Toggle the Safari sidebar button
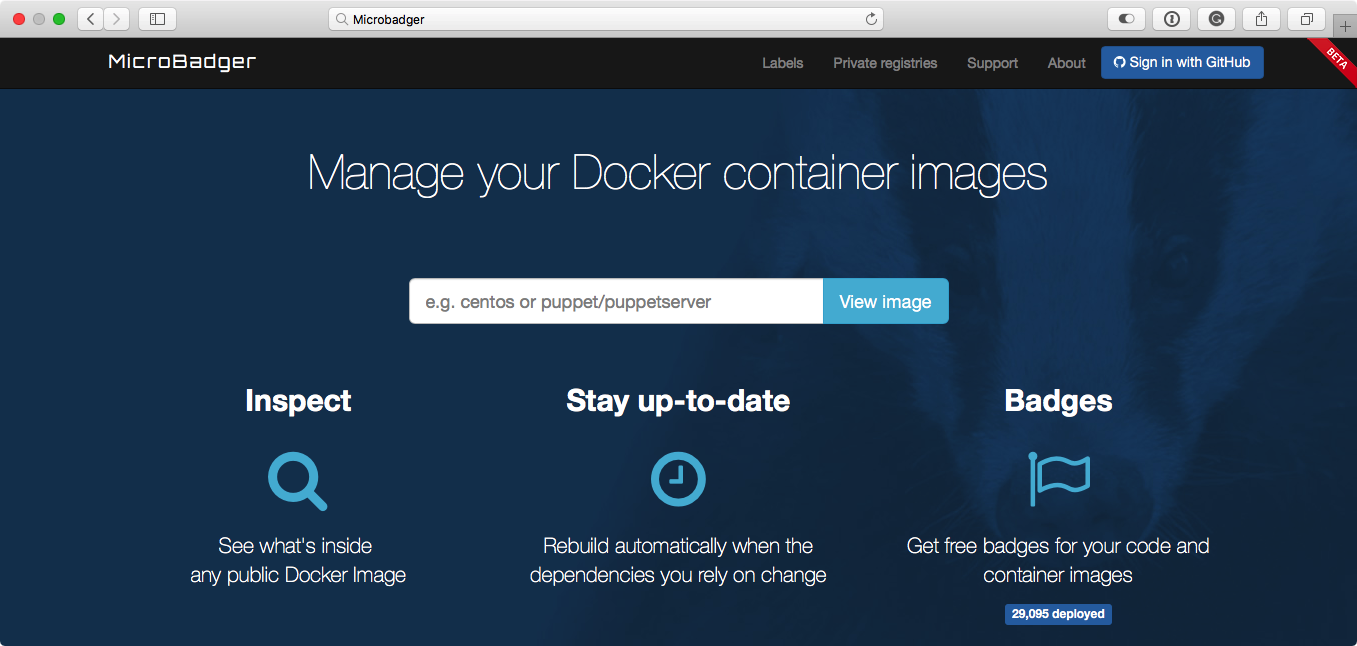The height and width of the screenshot is (646, 1357). click(157, 19)
